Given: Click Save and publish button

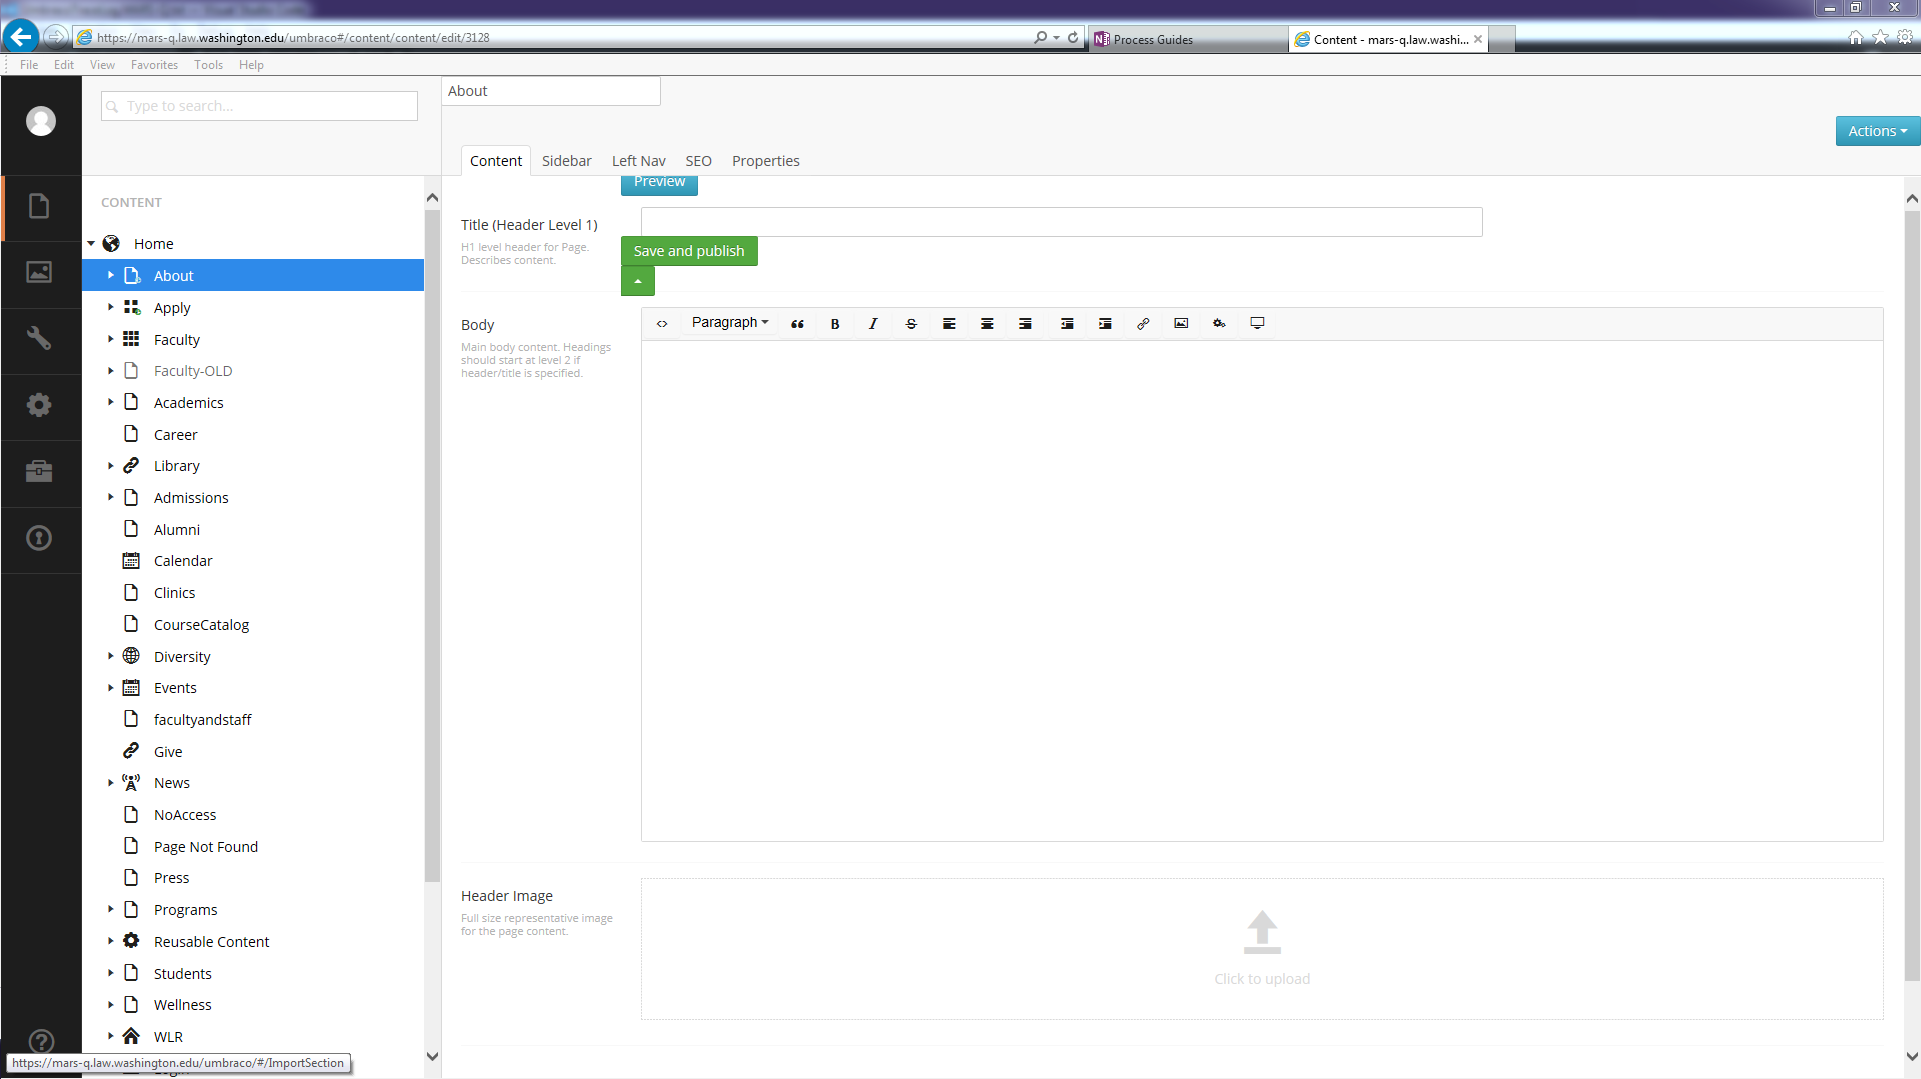Looking at the screenshot, I should point(689,251).
